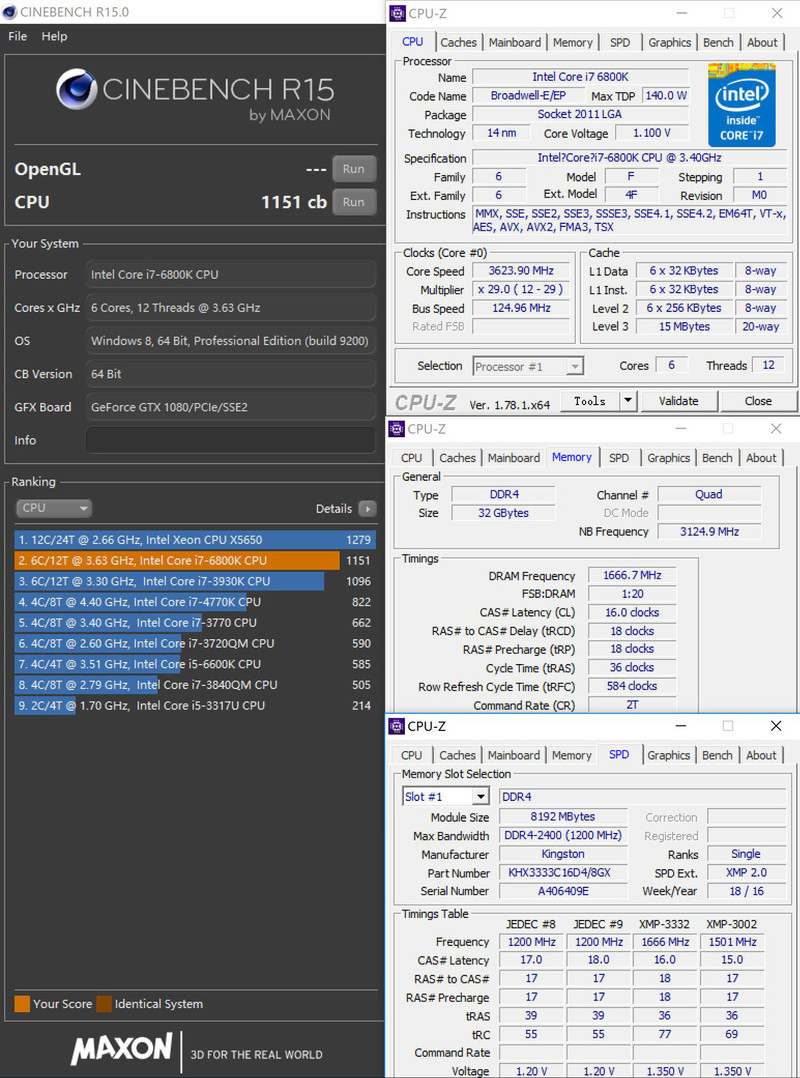Image resolution: width=800 pixels, height=1078 pixels.
Task: Click CPU-Z icon in Memory window title
Action: (397, 429)
